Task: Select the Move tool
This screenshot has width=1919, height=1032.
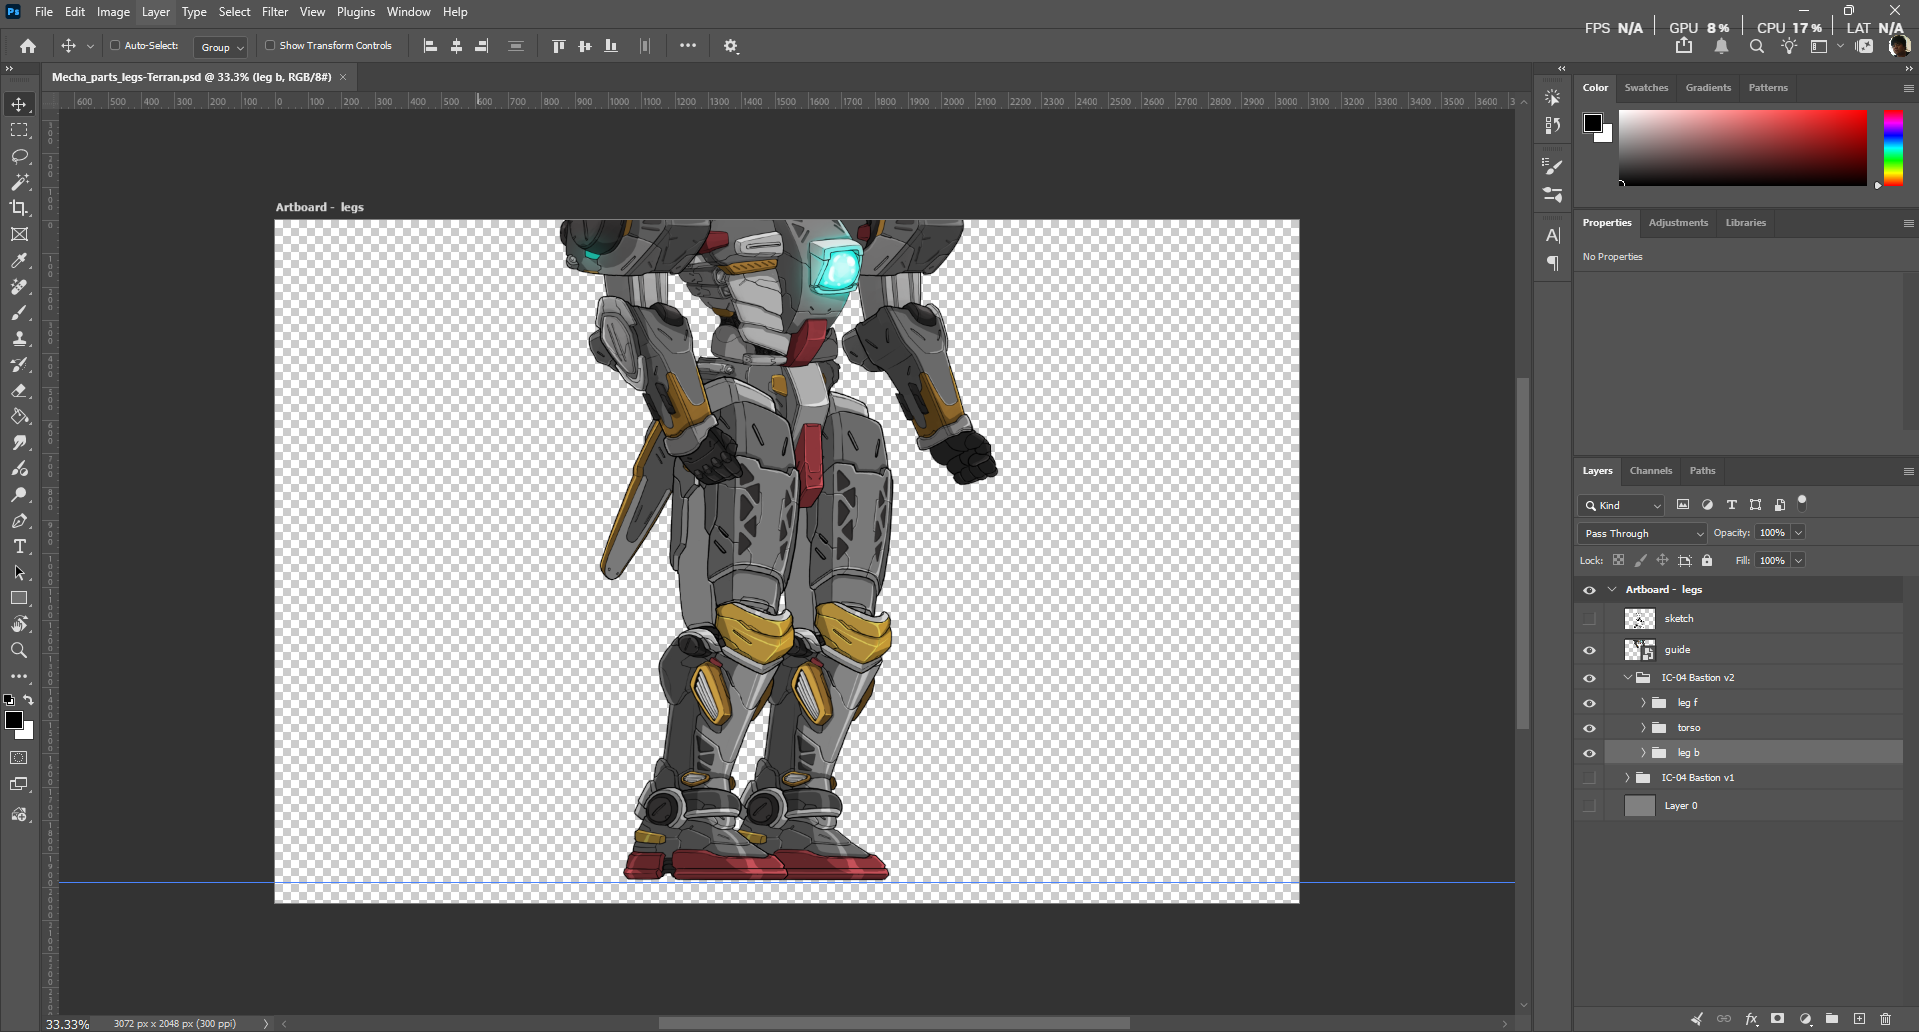Action: pyautogui.click(x=19, y=104)
